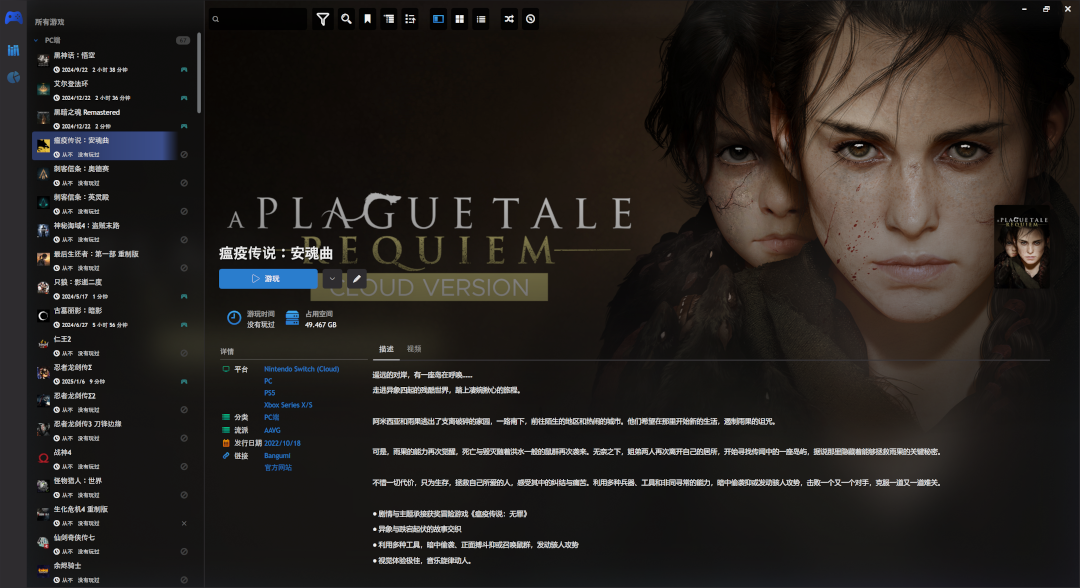The image size is (1080, 588).
Task: Open the filter panel funnel icon
Action: 322,19
